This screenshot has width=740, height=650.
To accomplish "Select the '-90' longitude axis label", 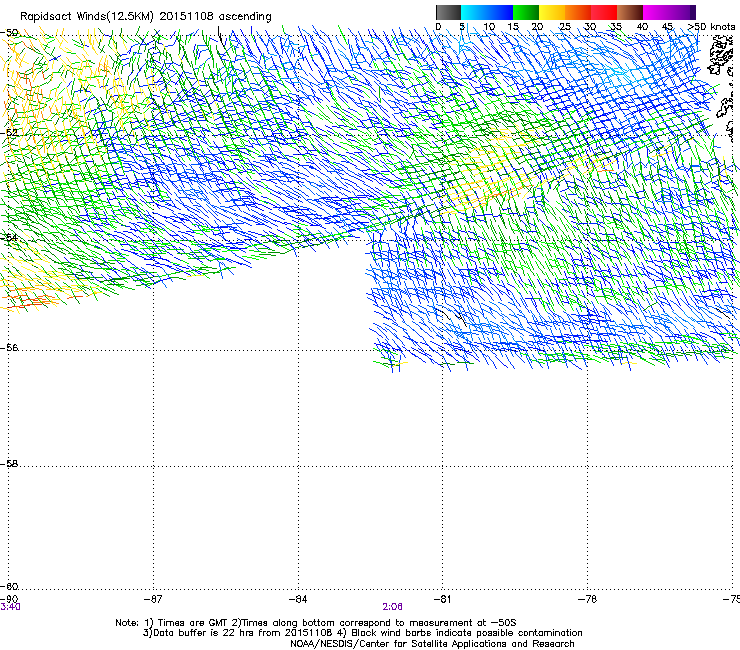I will [x=9, y=599].
